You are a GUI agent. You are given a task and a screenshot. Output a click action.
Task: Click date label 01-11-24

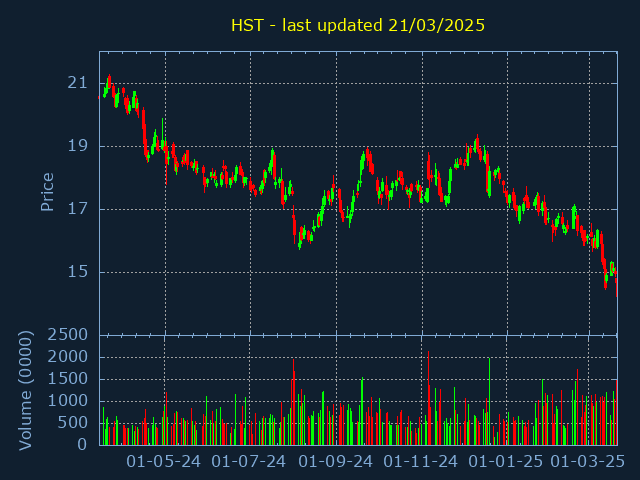(421, 462)
